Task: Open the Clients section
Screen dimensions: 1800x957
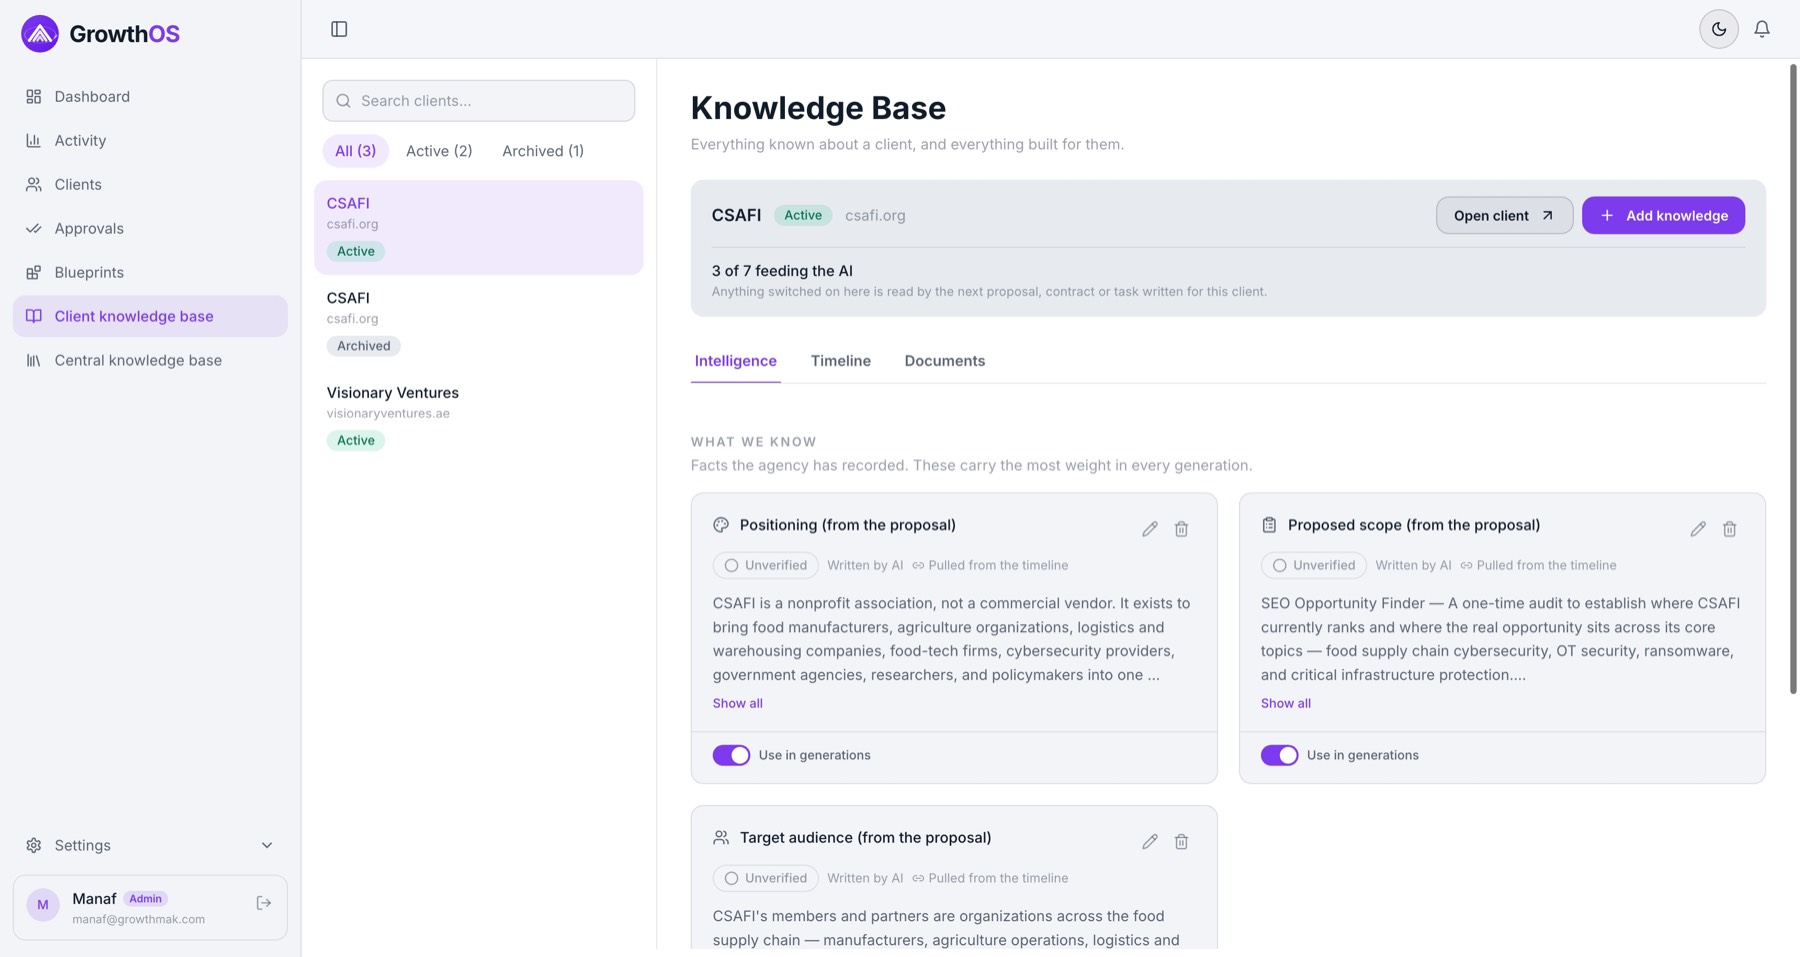Action: [x=150, y=185]
